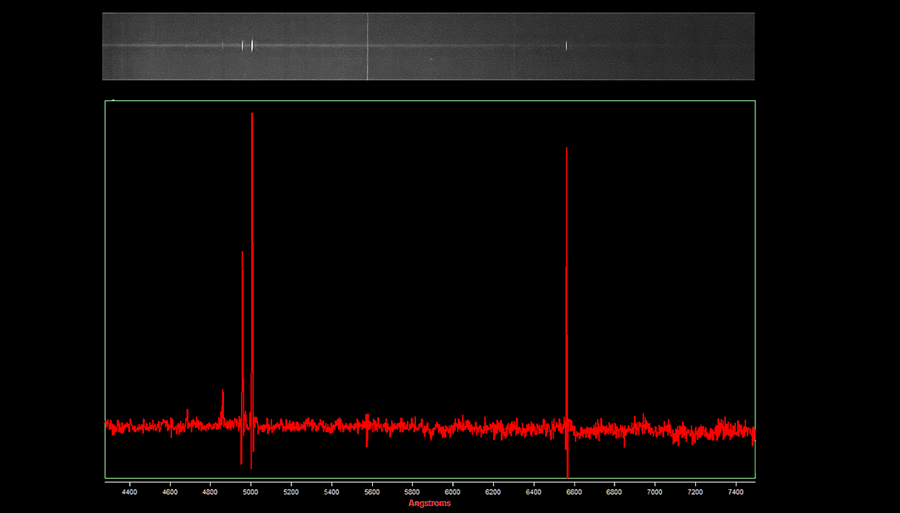
Task: Select the 7000 axis tick label
Action: coord(655,491)
